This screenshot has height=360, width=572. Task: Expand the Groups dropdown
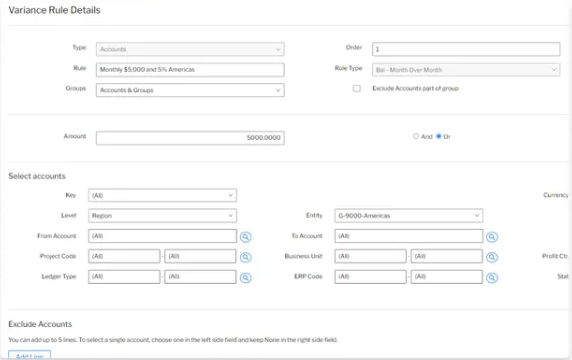[x=190, y=90]
